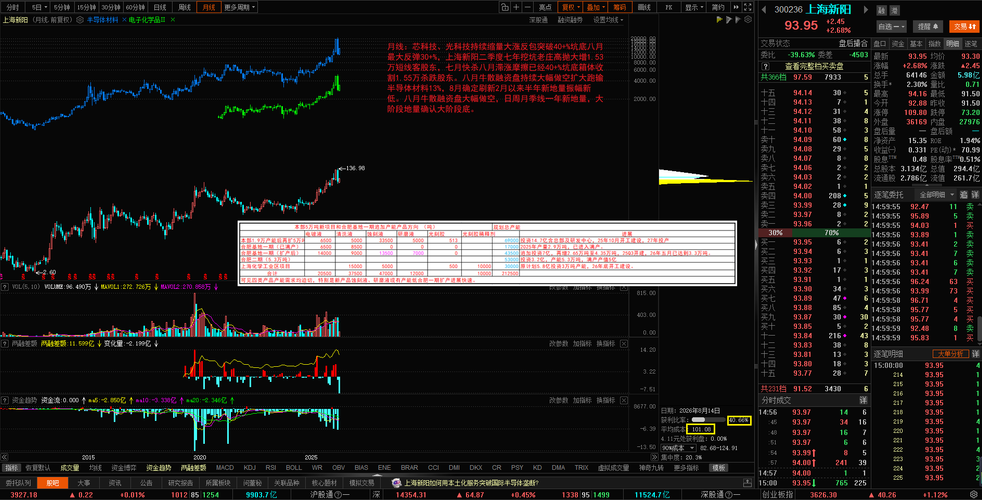Toggle 亮点 highlights display

(x=545, y=8)
